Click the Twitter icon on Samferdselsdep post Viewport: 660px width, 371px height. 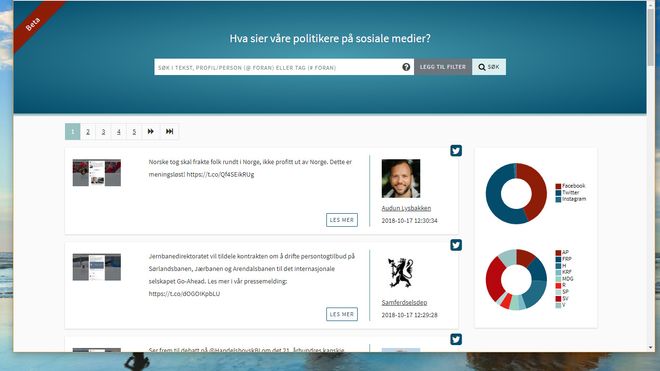[x=456, y=245]
